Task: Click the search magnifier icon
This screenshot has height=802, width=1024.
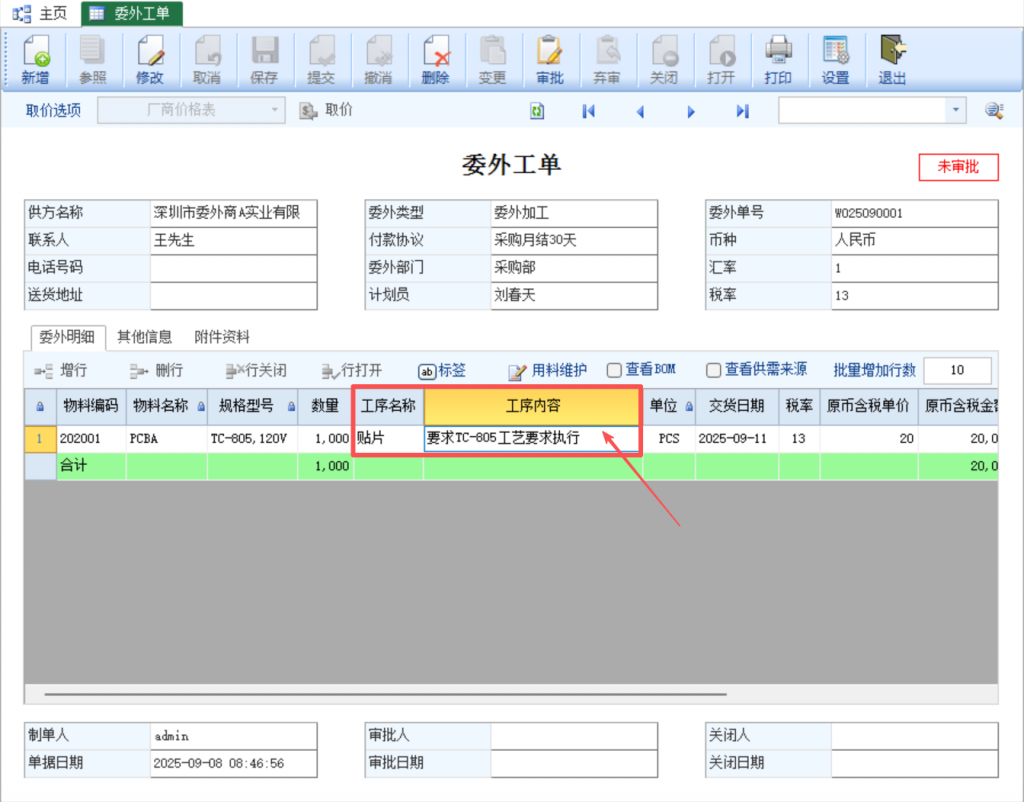Action: click(994, 110)
